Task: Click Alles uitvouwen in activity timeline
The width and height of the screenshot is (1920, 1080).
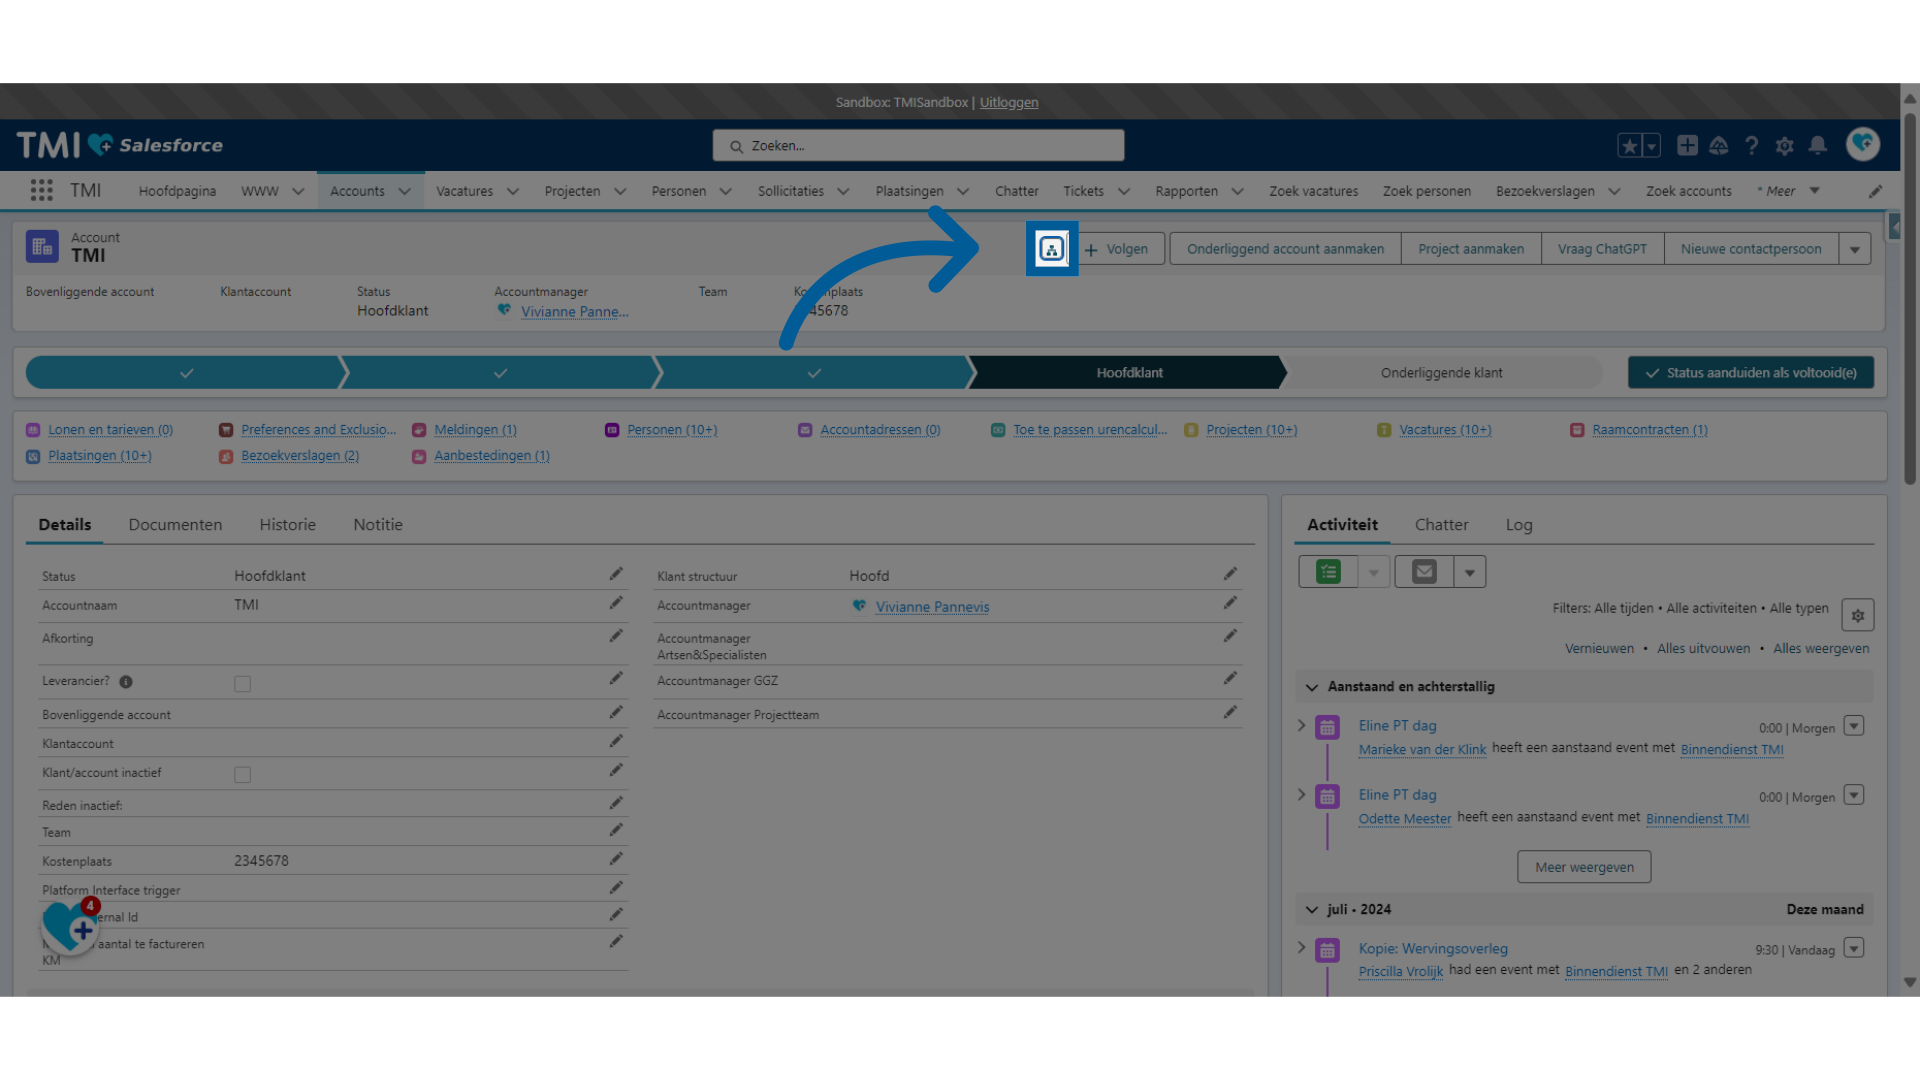Action: 1703,649
